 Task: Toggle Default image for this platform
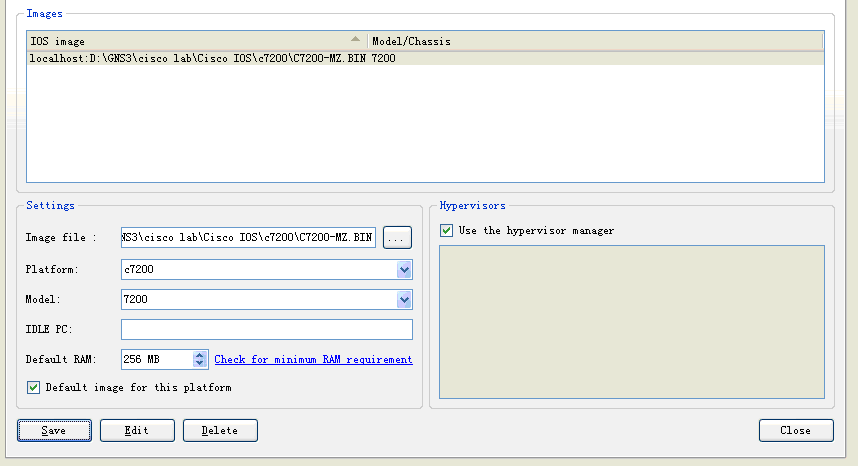point(33,387)
